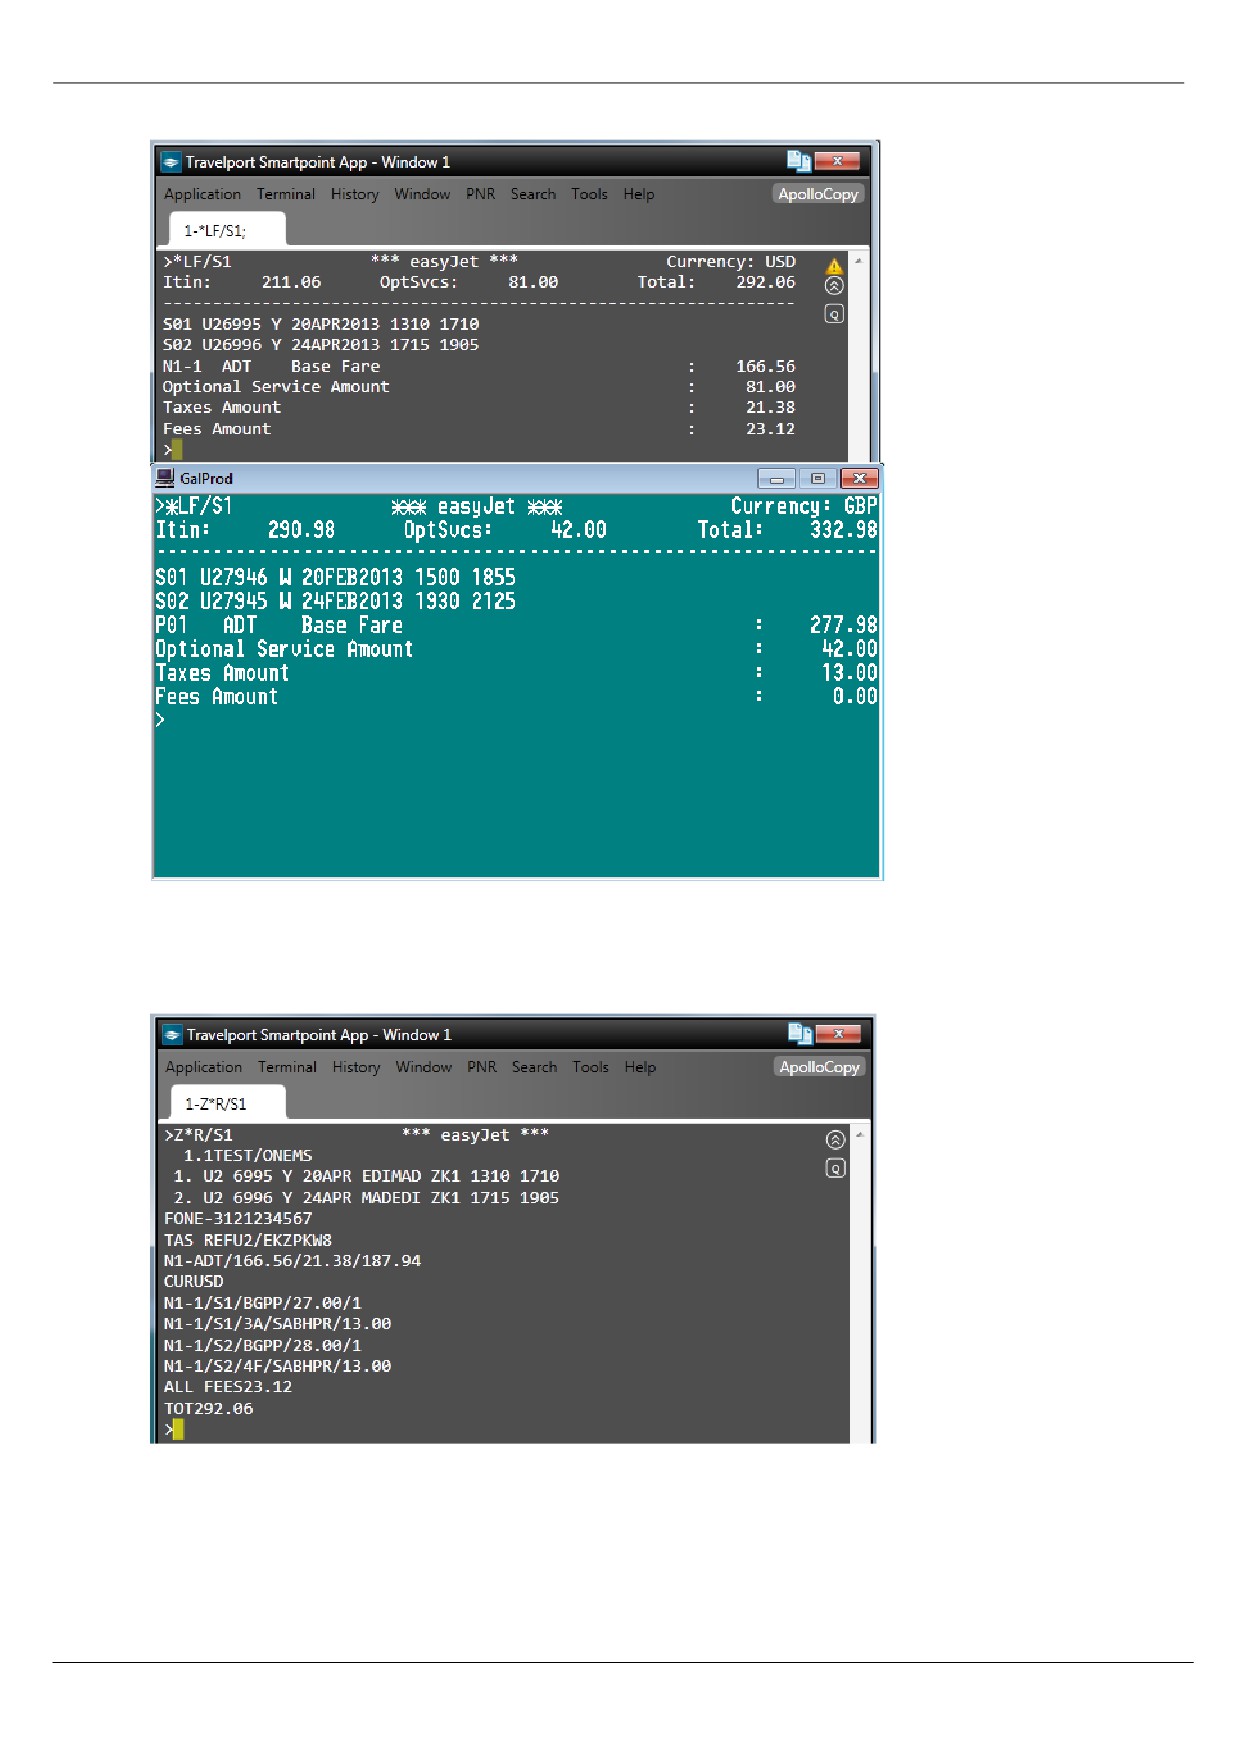Open History menu in top Smartpoint window

coord(355,194)
